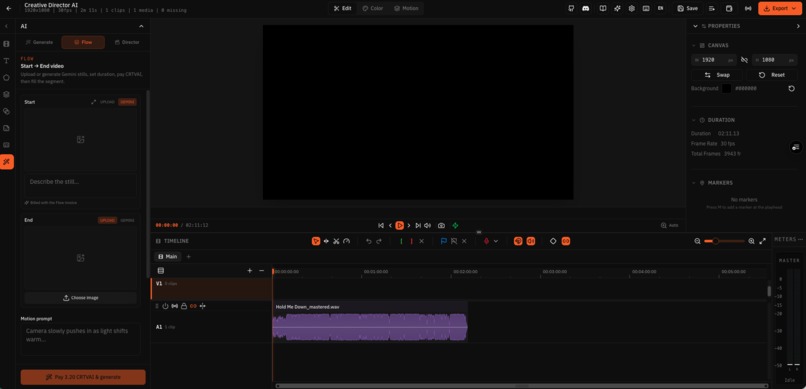The width and height of the screenshot is (806, 389).
Task: Select the scissors cut tool in timeline
Action: pyautogui.click(x=336, y=241)
